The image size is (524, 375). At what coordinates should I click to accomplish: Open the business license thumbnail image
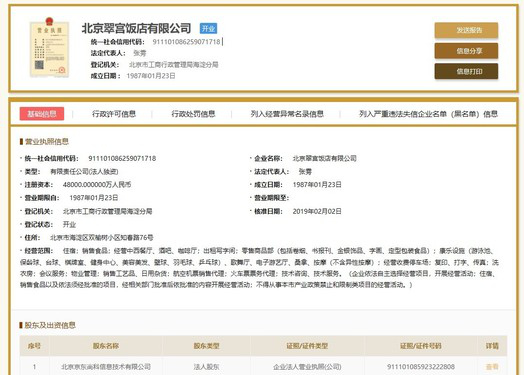[49, 47]
